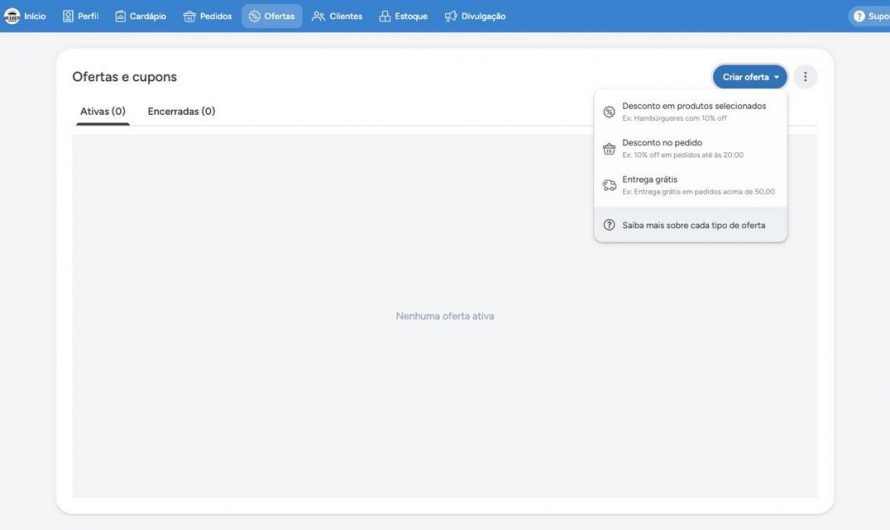Screen dimensions: 890x530
Task: Click the store logo icon beside Início
Action: pyautogui.click(x=12, y=16)
